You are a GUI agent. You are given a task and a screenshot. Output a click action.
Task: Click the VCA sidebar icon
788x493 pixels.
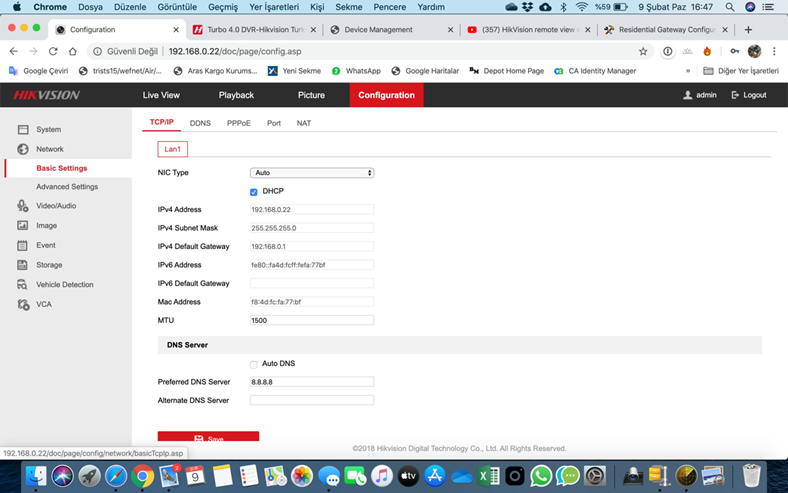click(x=23, y=304)
